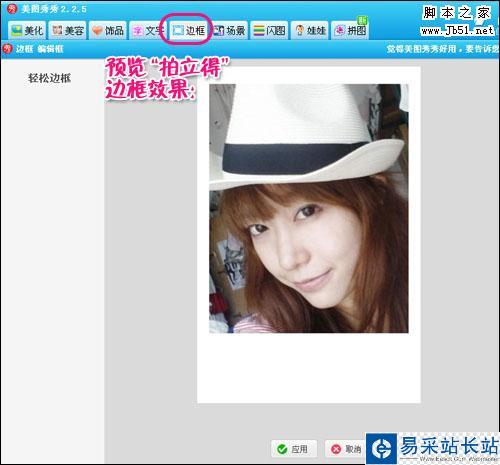Viewport: 500px width, 465px height.
Task: Open the 饰品 tab
Action: click(x=108, y=31)
